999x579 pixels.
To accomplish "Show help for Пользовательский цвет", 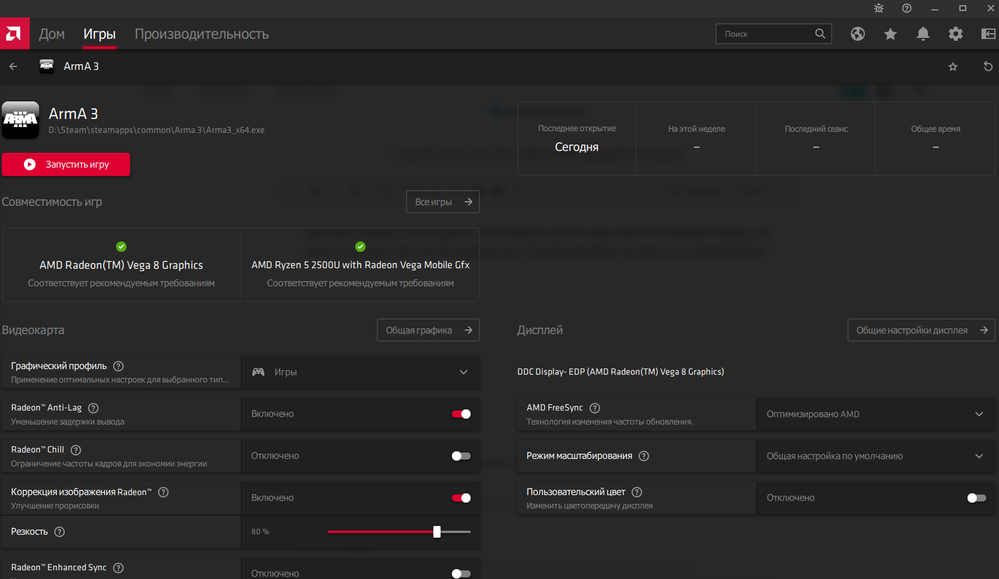I will click(x=636, y=492).
